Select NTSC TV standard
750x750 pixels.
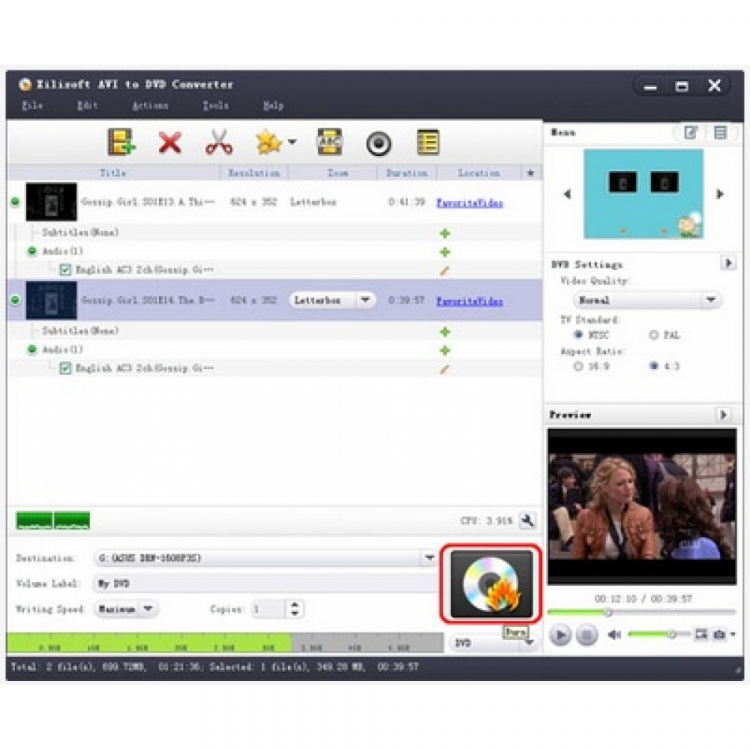pyautogui.click(x=578, y=334)
